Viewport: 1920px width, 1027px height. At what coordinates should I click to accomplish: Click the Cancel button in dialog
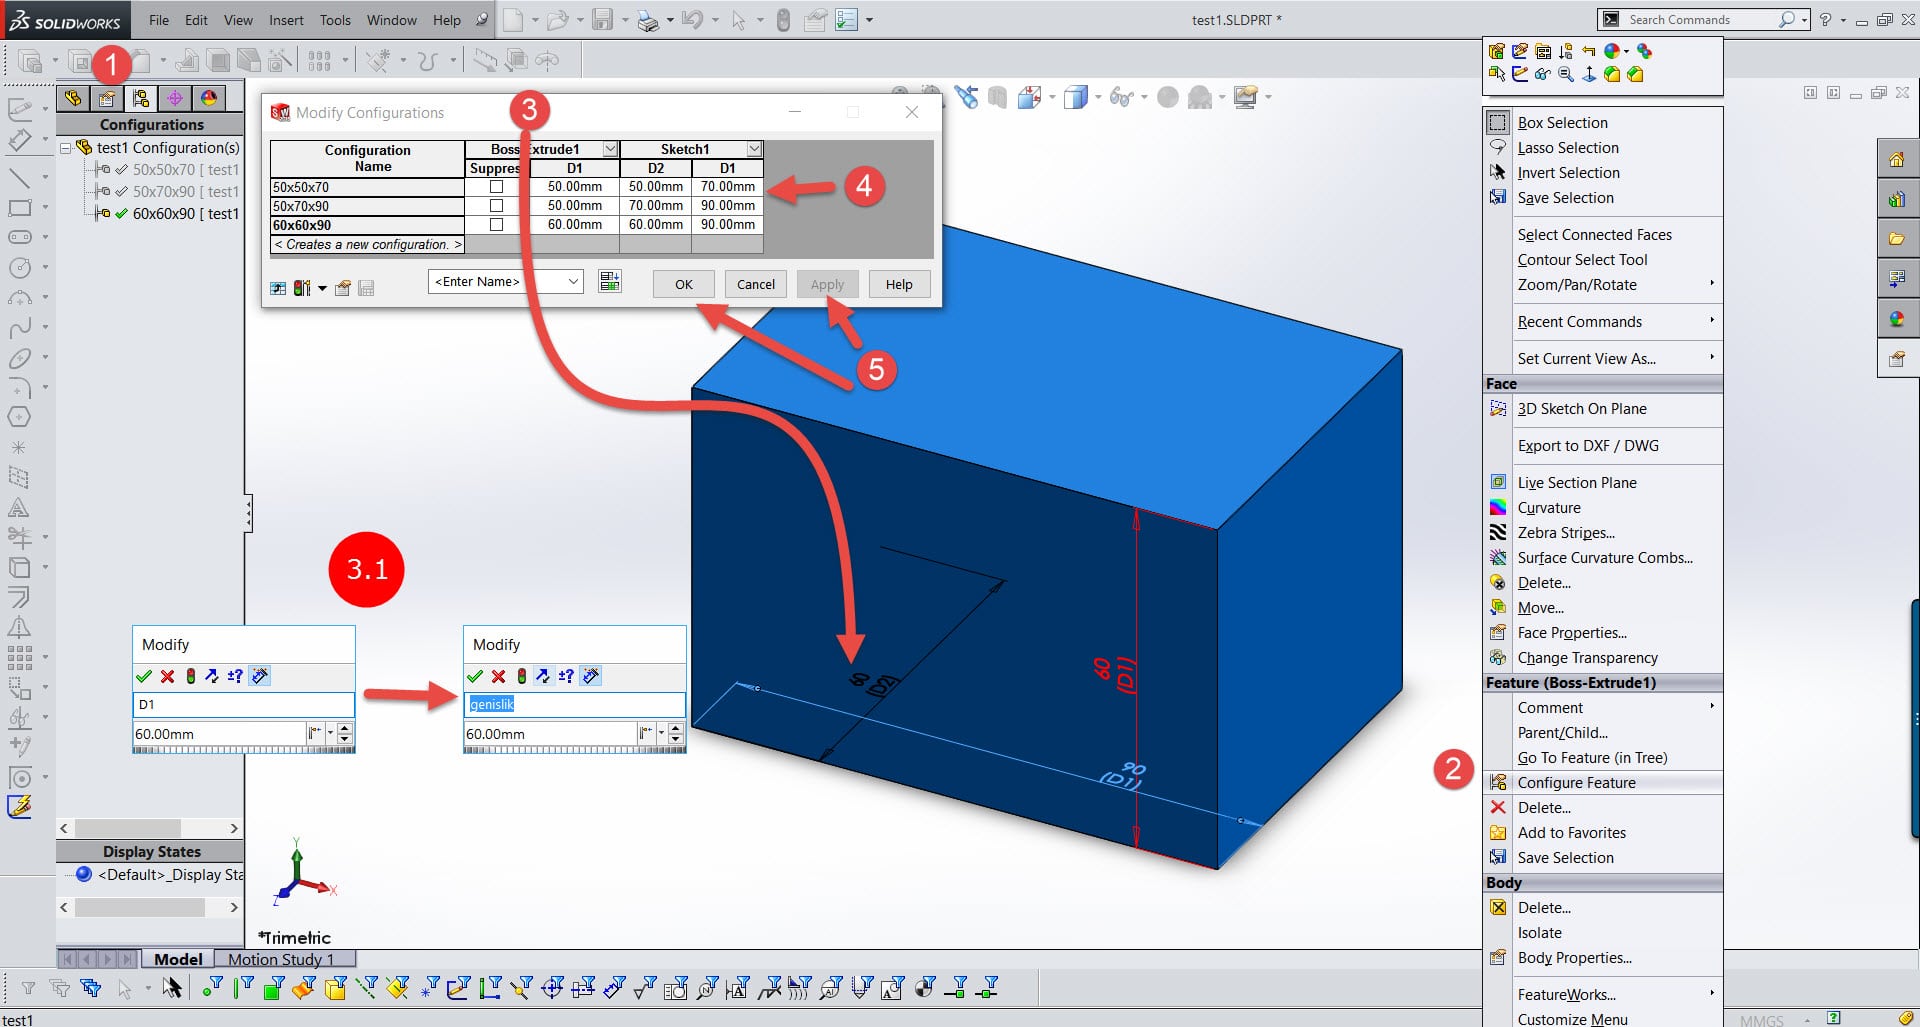point(755,284)
